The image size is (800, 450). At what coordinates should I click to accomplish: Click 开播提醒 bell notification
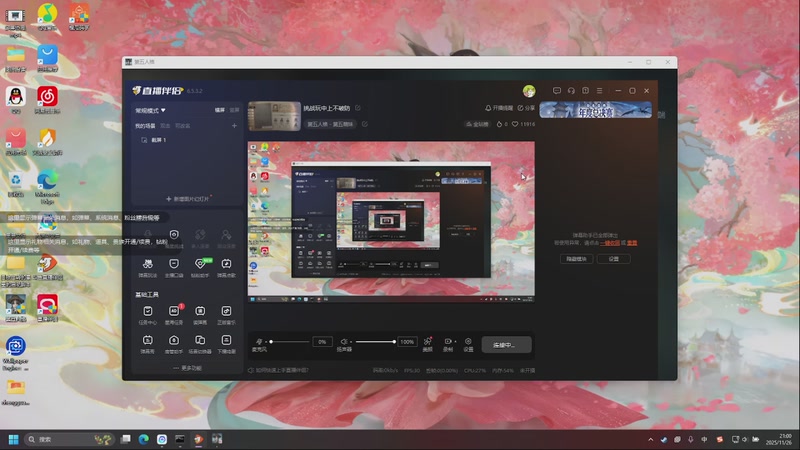pyautogui.click(x=499, y=108)
